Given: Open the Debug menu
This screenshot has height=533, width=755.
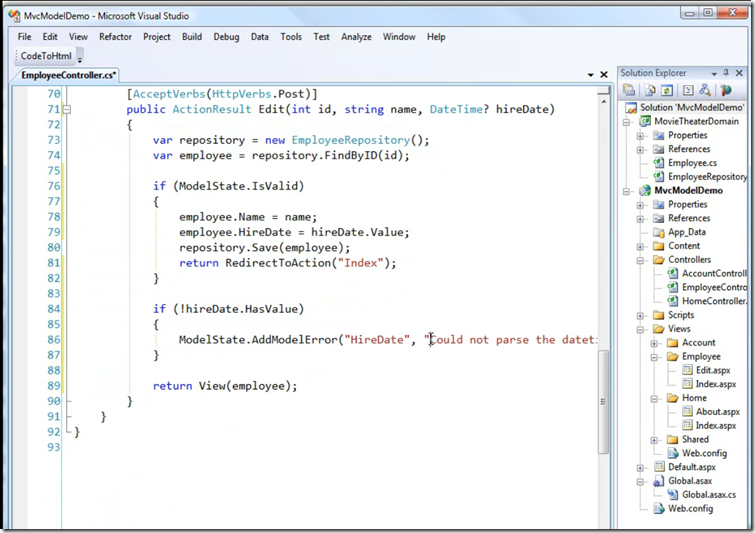Looking at the screenshot, I should pyautogui.click(x=226, y=37).
